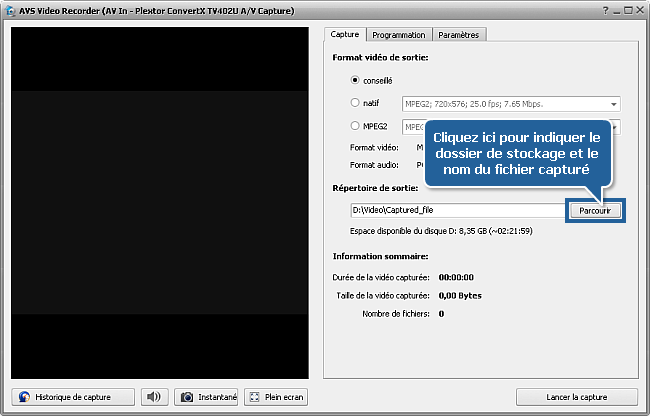Click the help question mark in title bar
This screenshot has height=416, width=650.
[606, 11]
